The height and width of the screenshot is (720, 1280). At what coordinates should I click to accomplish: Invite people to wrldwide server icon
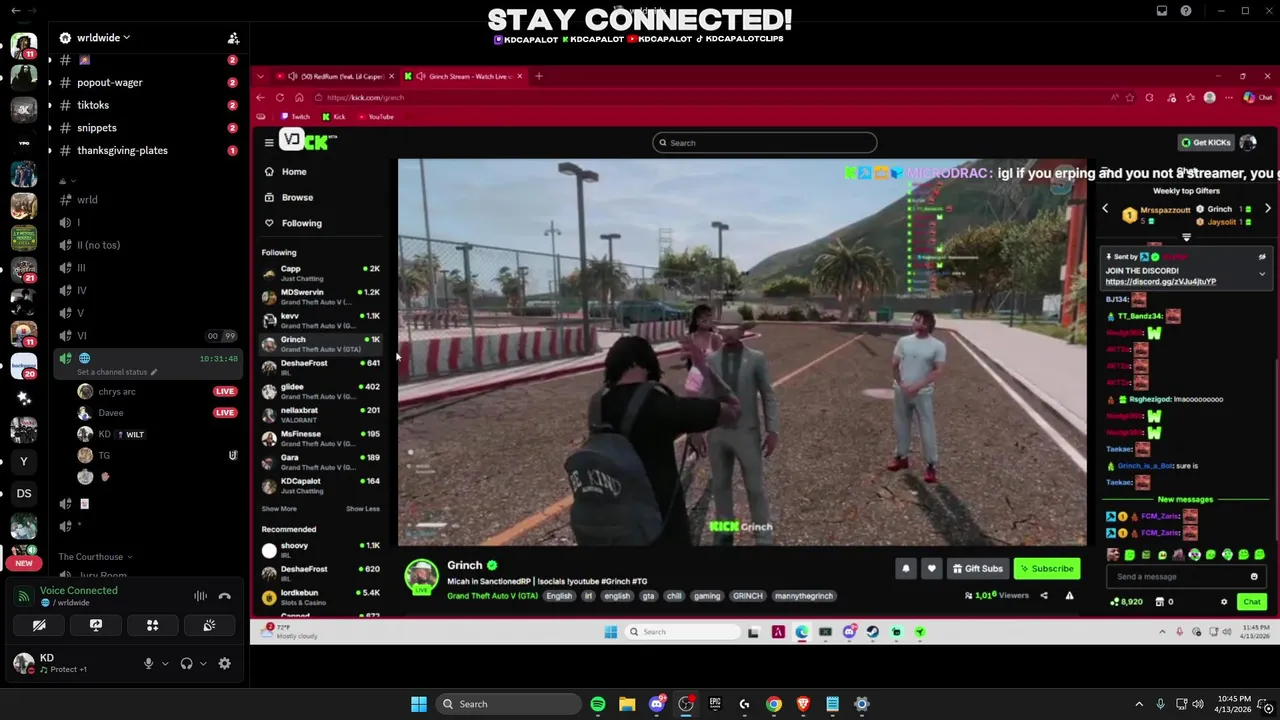233,38
